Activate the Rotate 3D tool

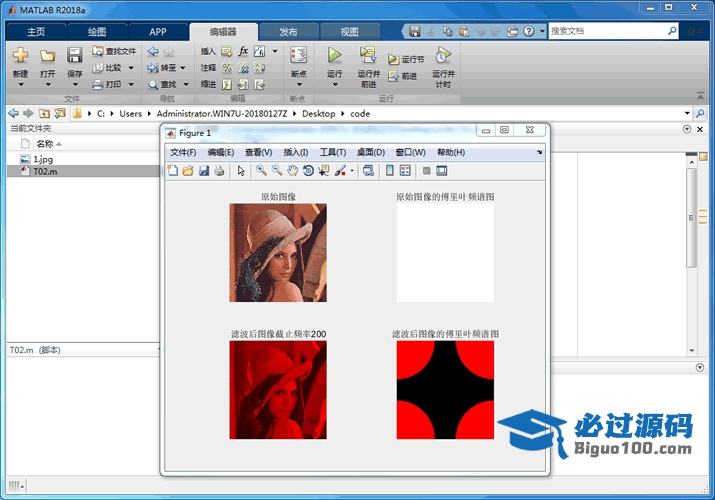pos(308,171)
